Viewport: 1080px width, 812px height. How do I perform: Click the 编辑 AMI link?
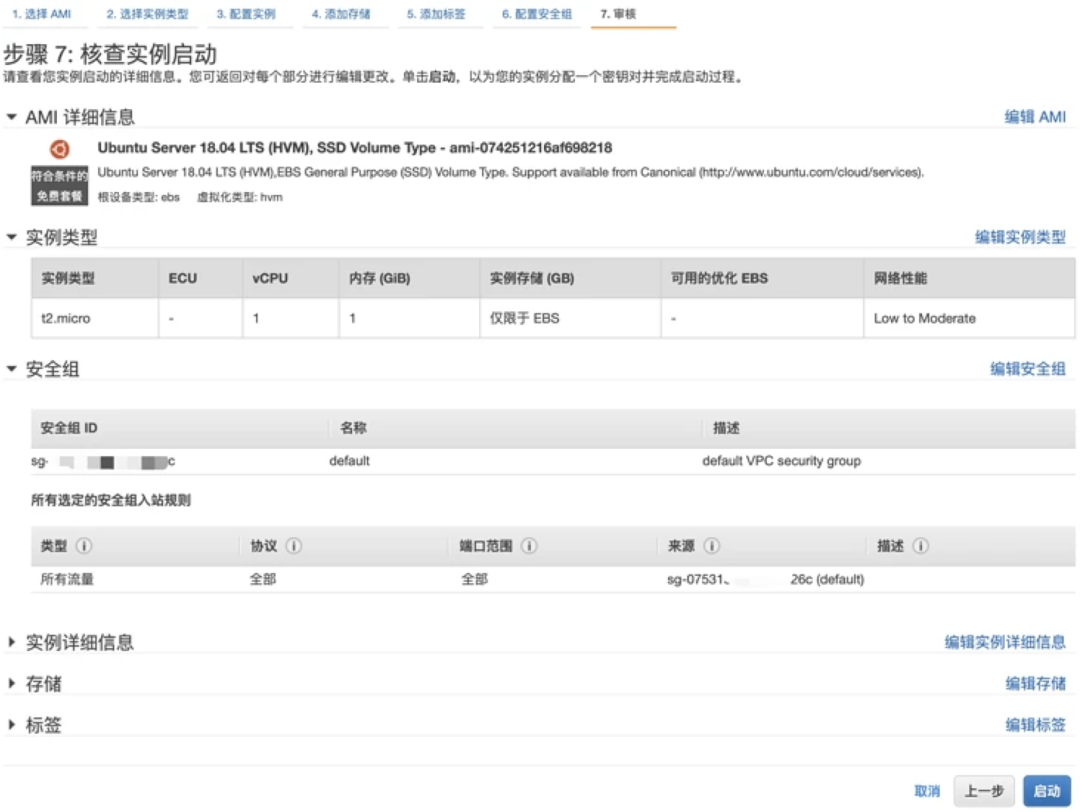click(1035, 117)
